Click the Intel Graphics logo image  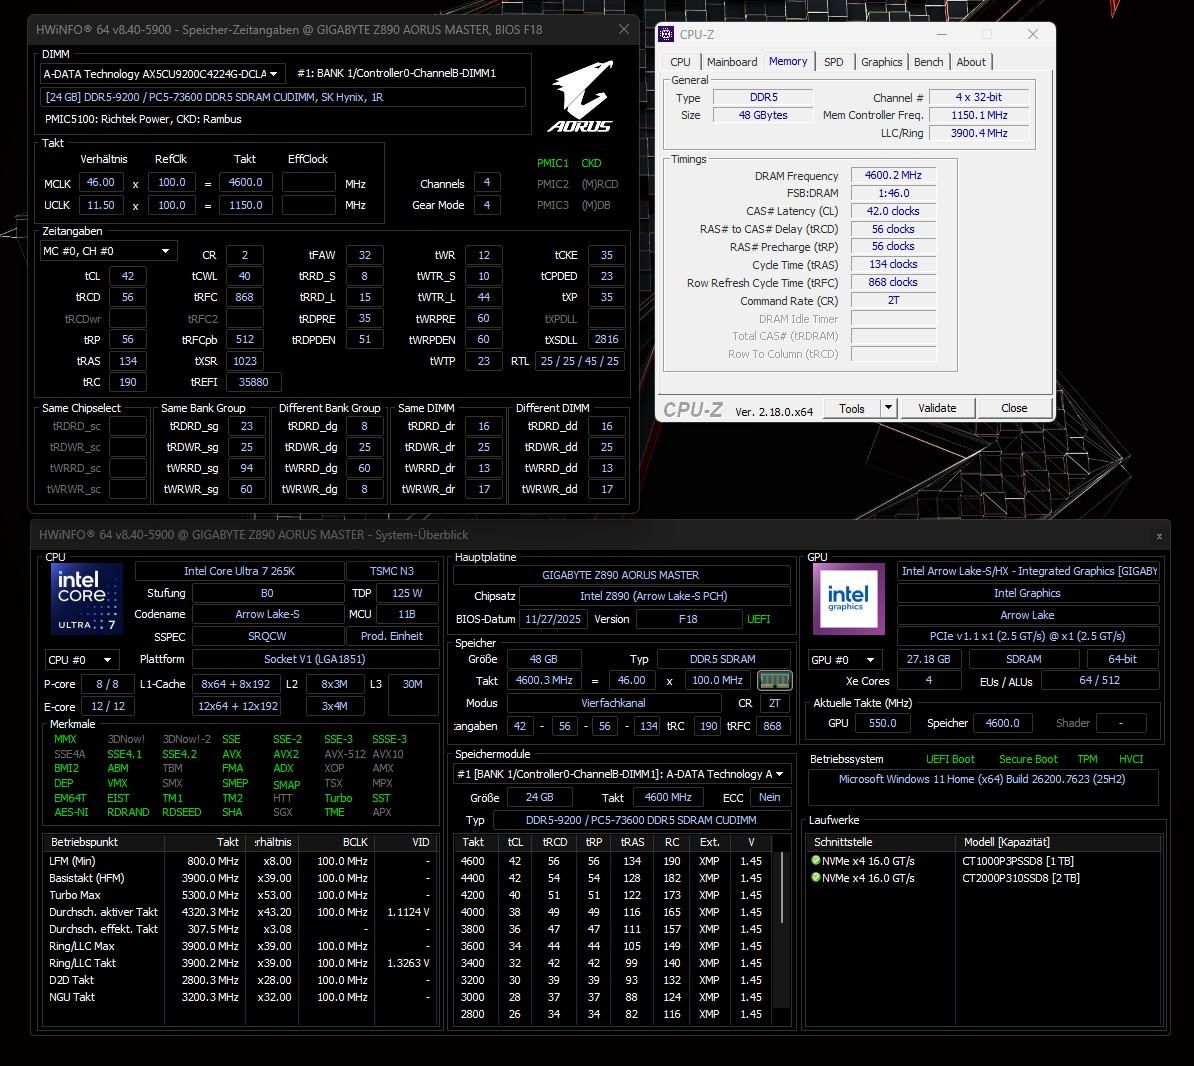848,599
